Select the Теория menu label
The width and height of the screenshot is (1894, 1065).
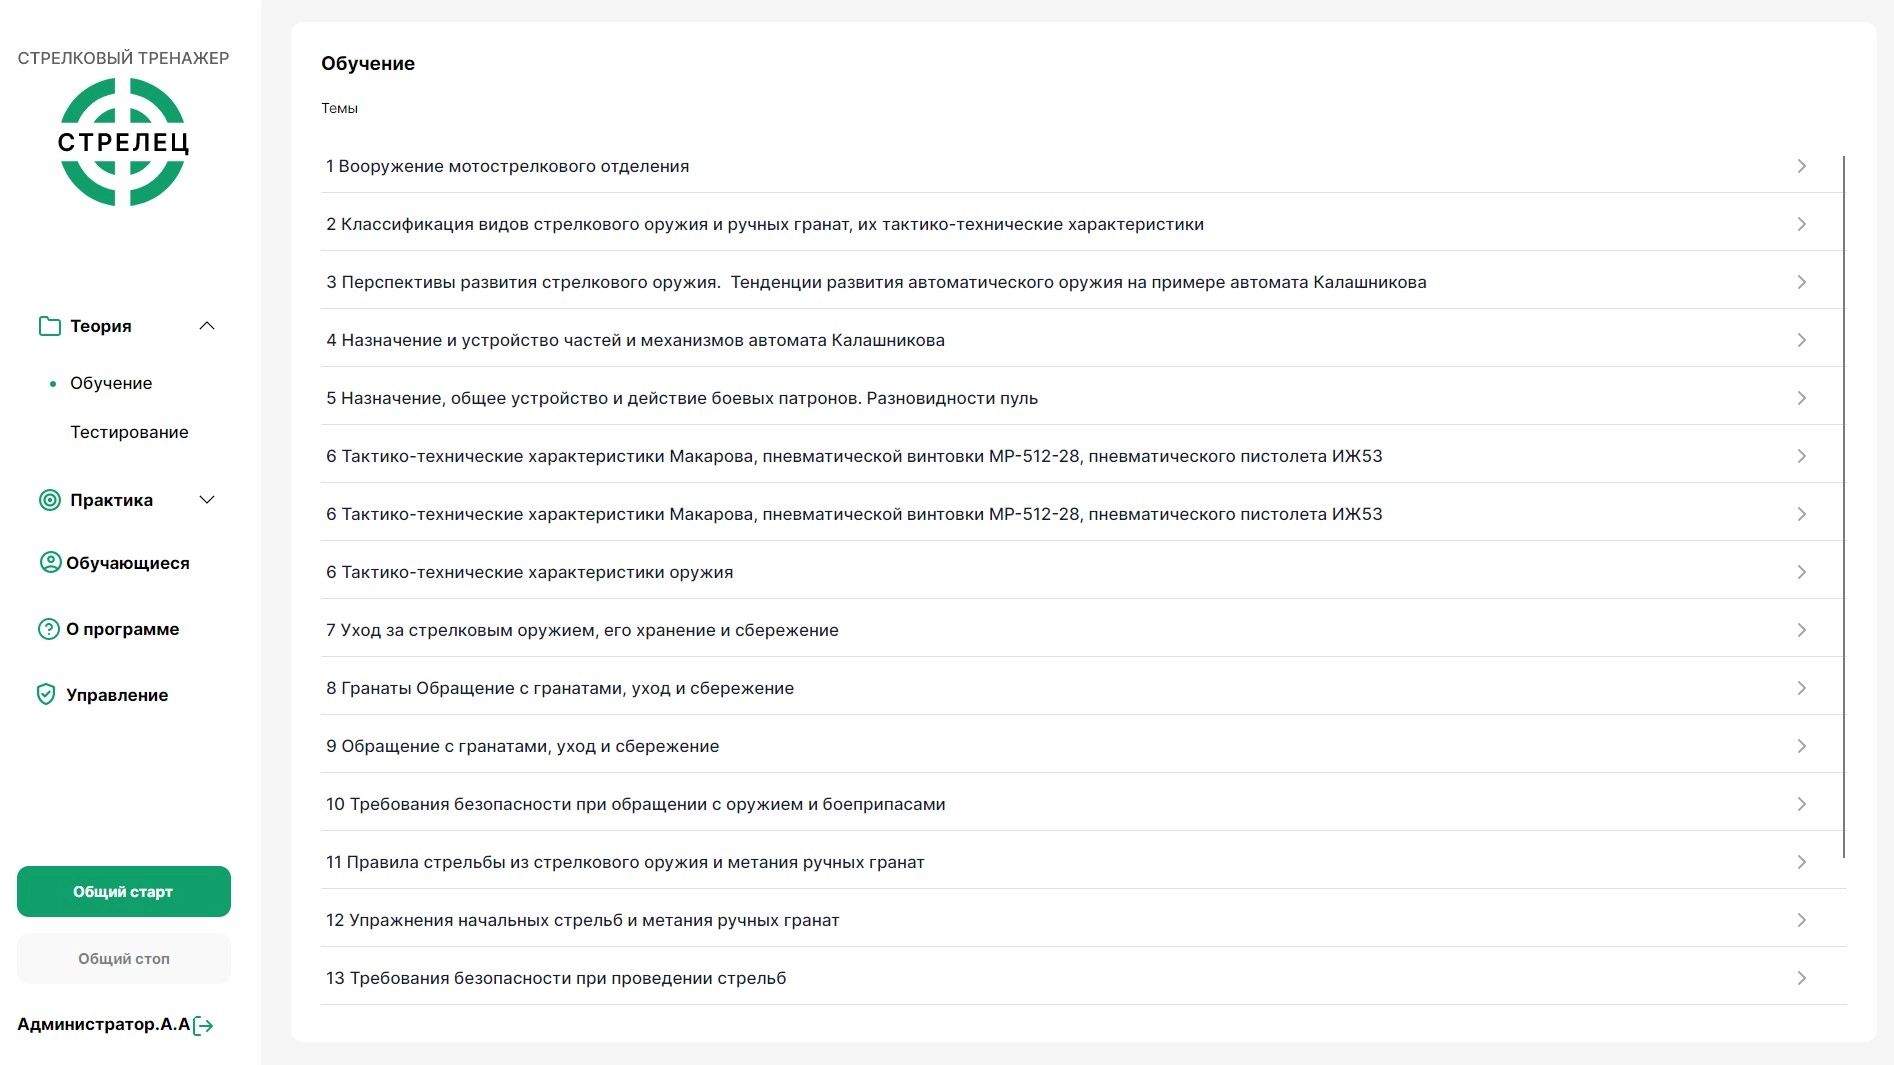[x=100, y=326]
